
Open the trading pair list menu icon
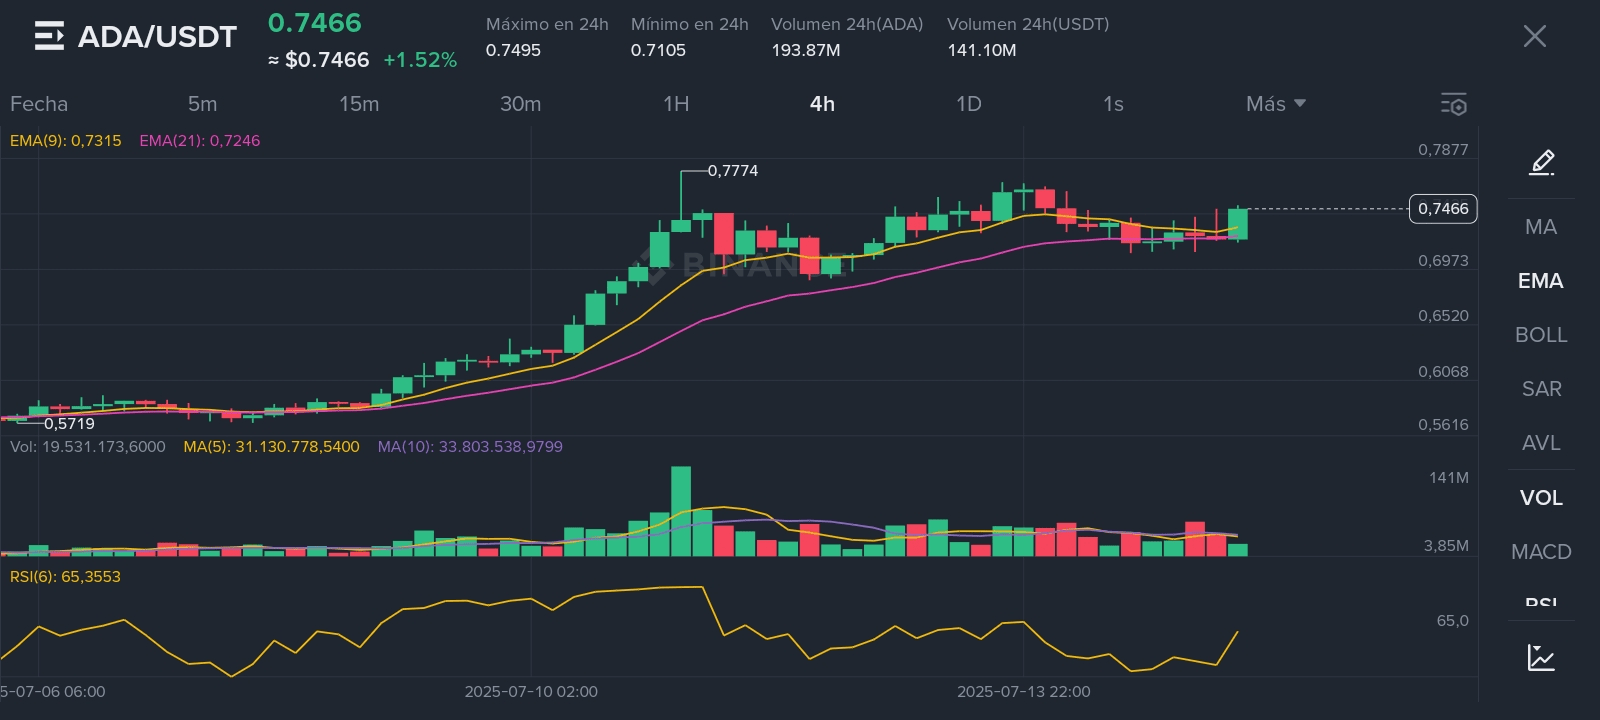coord(49,37)
